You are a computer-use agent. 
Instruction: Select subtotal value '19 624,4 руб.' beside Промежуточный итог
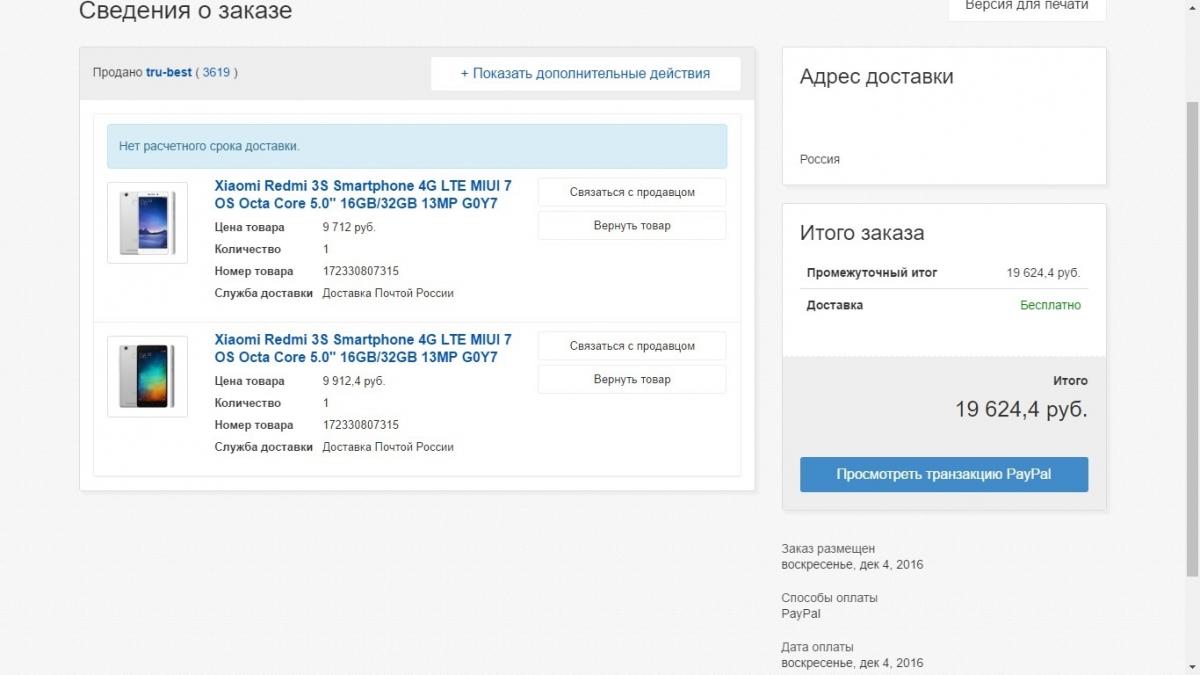[x=1043, y=273]
